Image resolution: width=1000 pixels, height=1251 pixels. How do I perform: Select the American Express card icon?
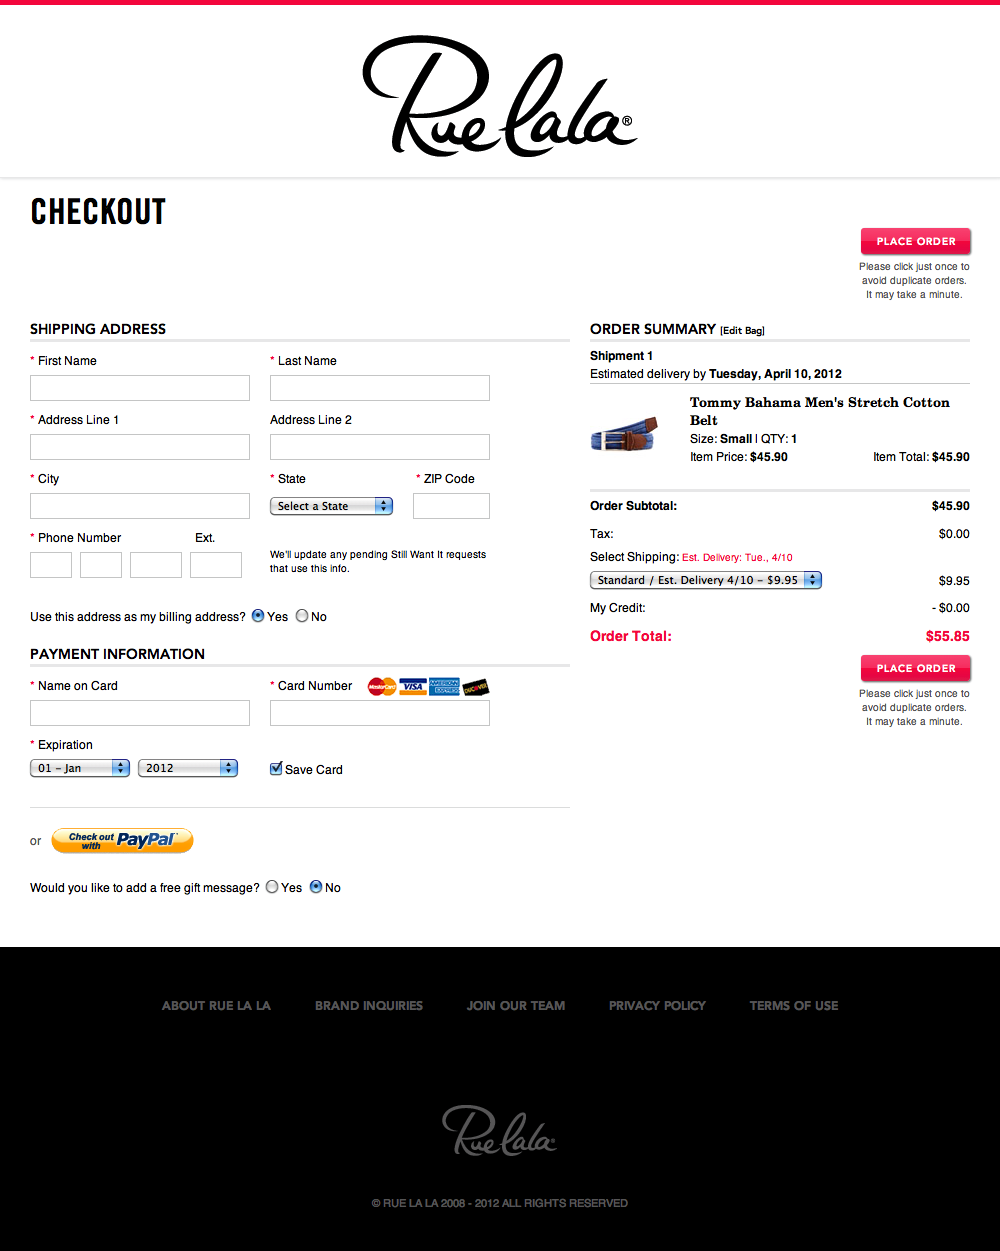coord(443,687)
